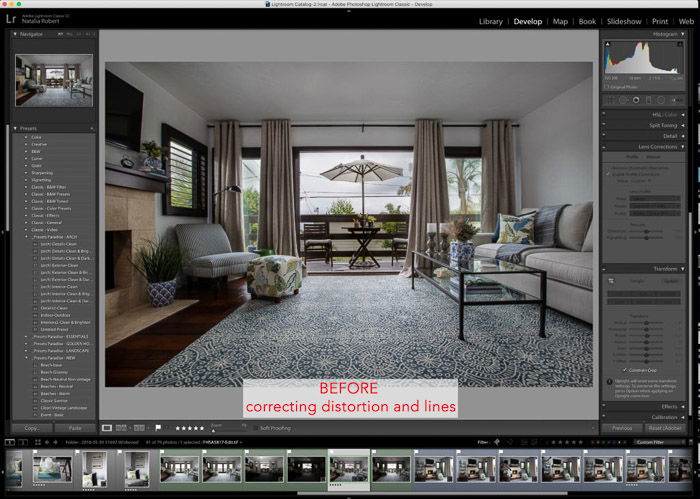700x499 pixels.
Task: Show main window display icon
Action: pyautogui.click(x=10, y=442)
